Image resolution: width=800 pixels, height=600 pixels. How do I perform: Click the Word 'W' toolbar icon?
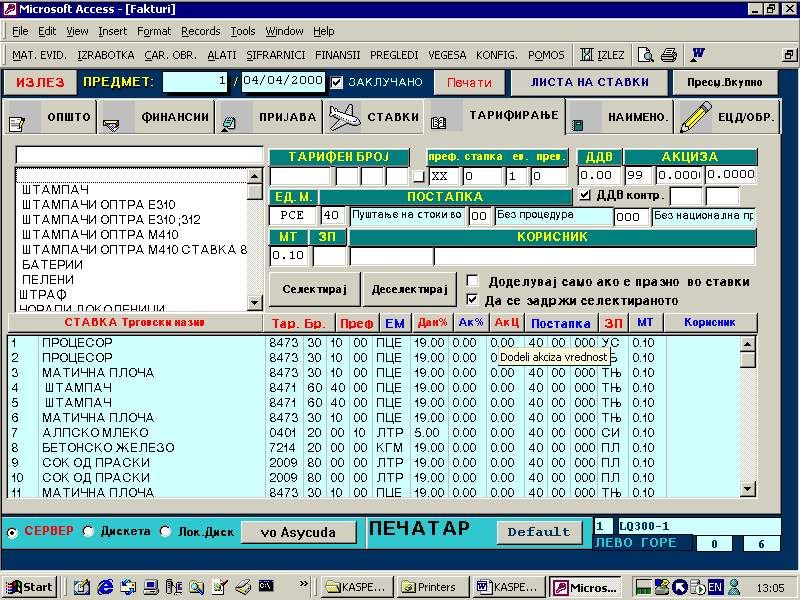[x=698, y=55]
